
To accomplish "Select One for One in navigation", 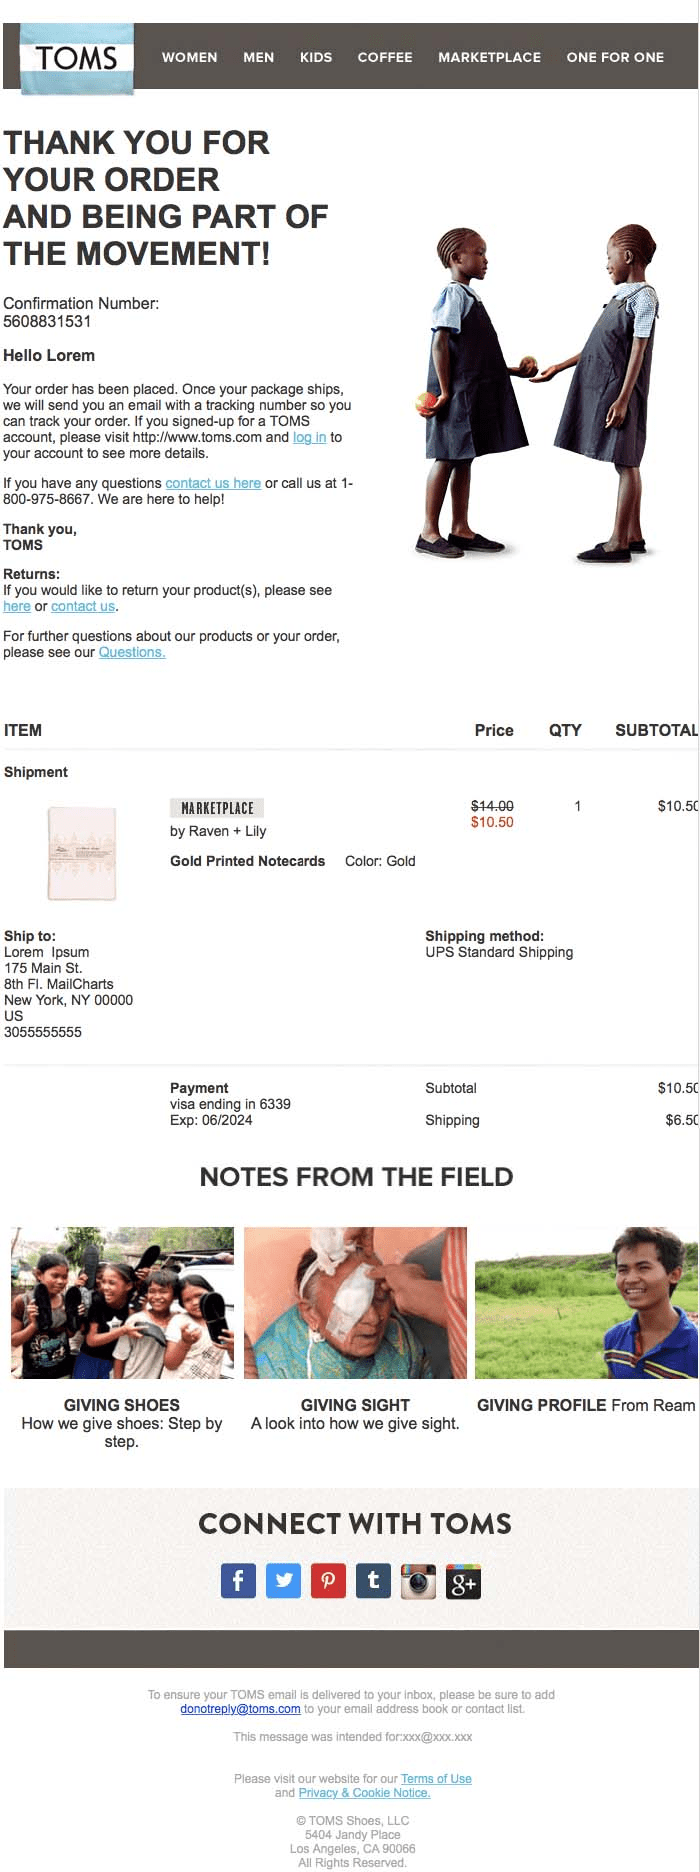I will (x=615, y=57).
